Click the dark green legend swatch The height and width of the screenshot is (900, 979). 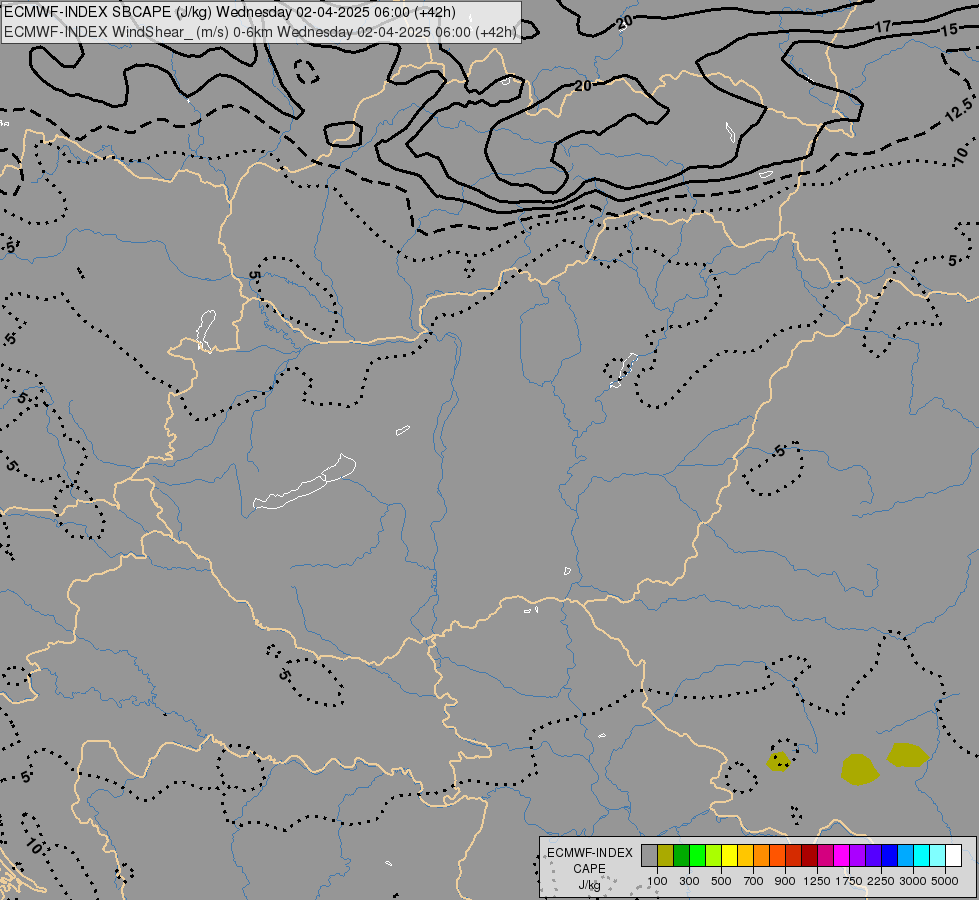[x=681, y=856]
